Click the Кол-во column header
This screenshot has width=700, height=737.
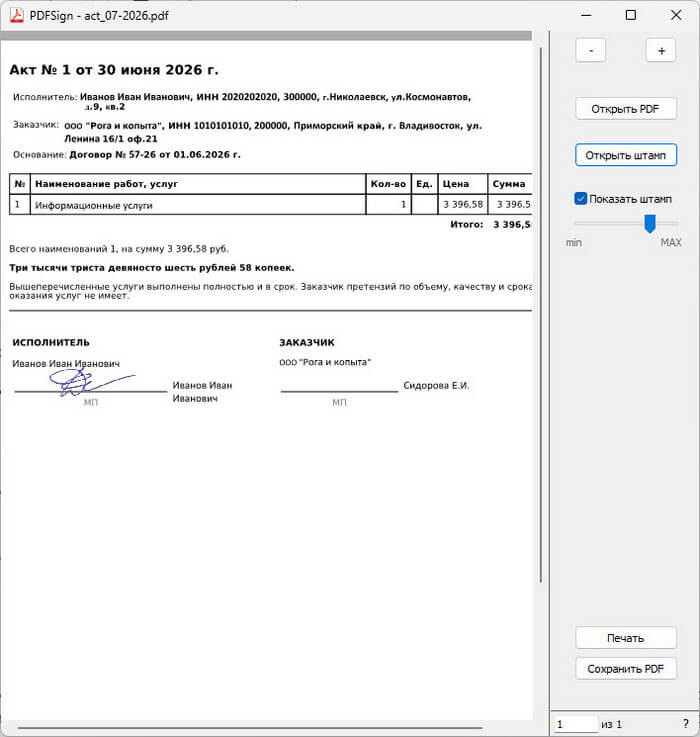pos(388,184)
